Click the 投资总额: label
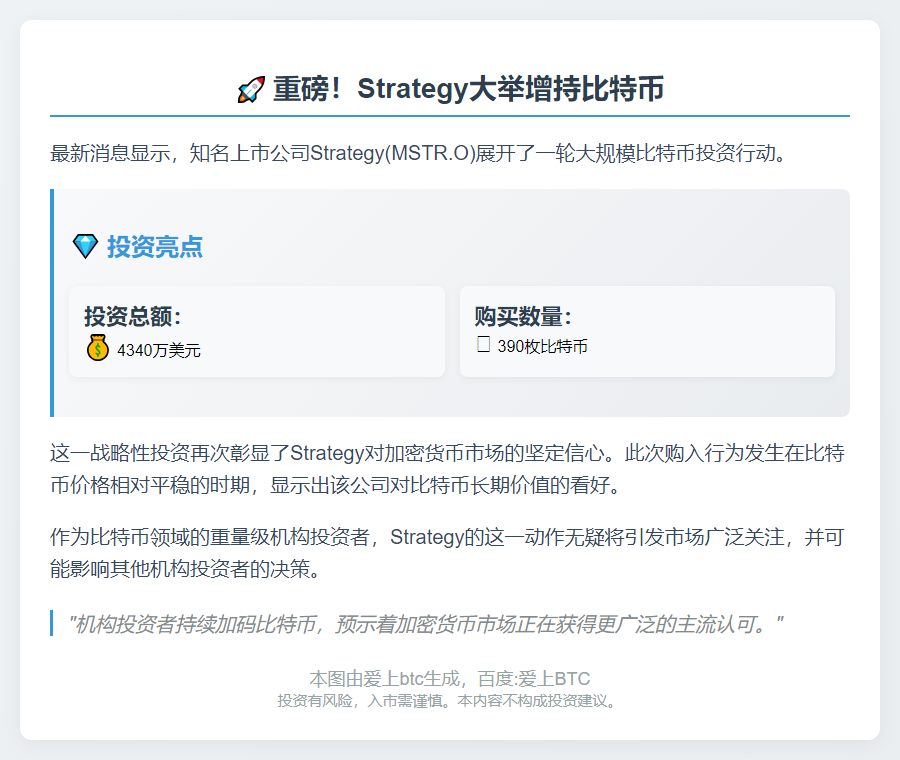900x760 pixels. (x=133, y=317)
